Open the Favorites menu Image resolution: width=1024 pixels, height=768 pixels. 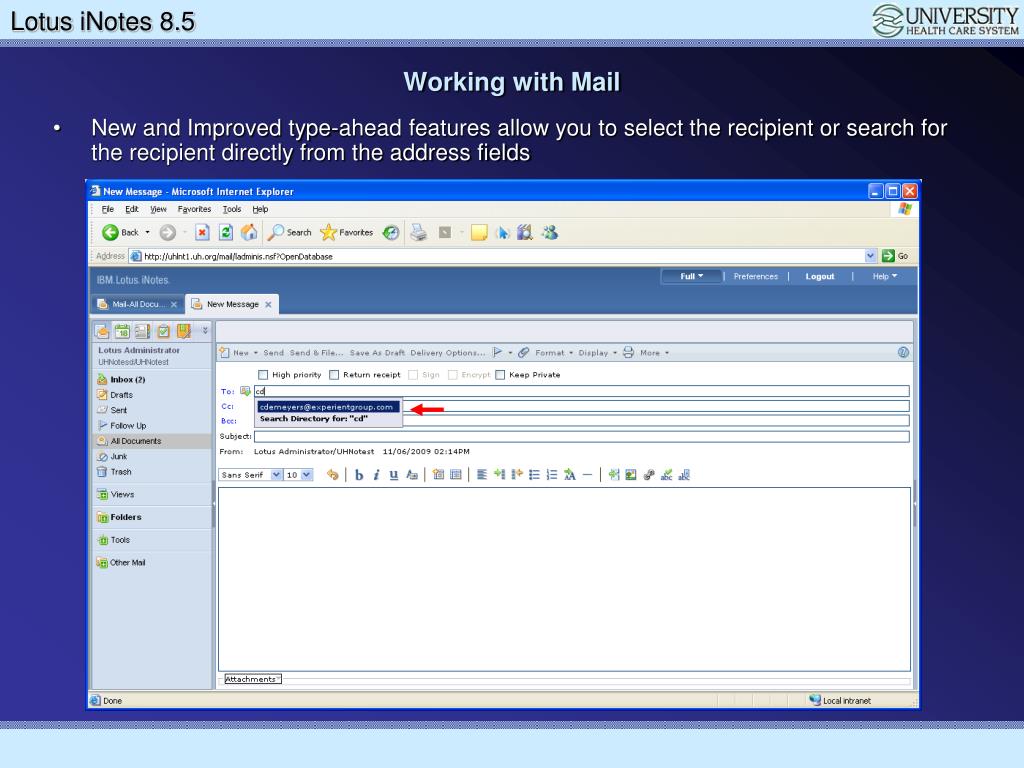[x=194, y=209]
